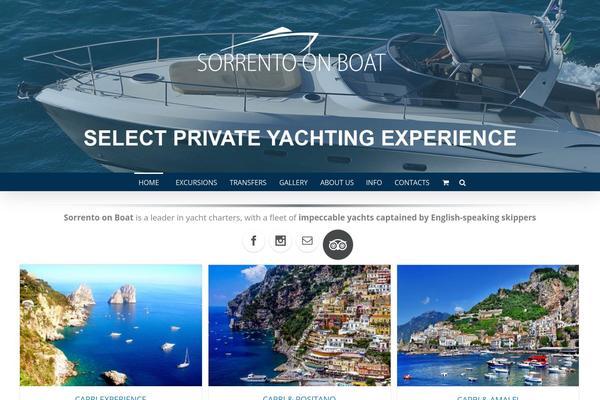Select the Info menu item
This screenshot has width=600, height=400.
[374, 183]
